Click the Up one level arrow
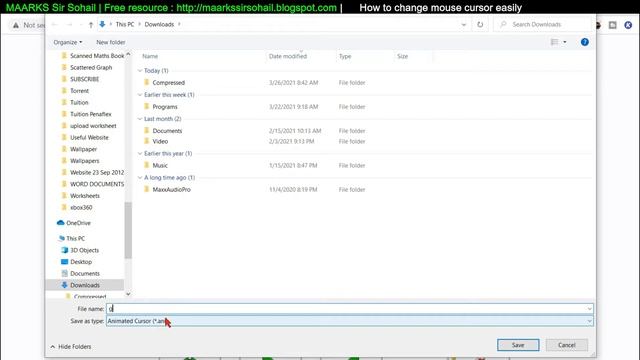The height and width of the screenshot is (360, 640). tap(91, 24)
